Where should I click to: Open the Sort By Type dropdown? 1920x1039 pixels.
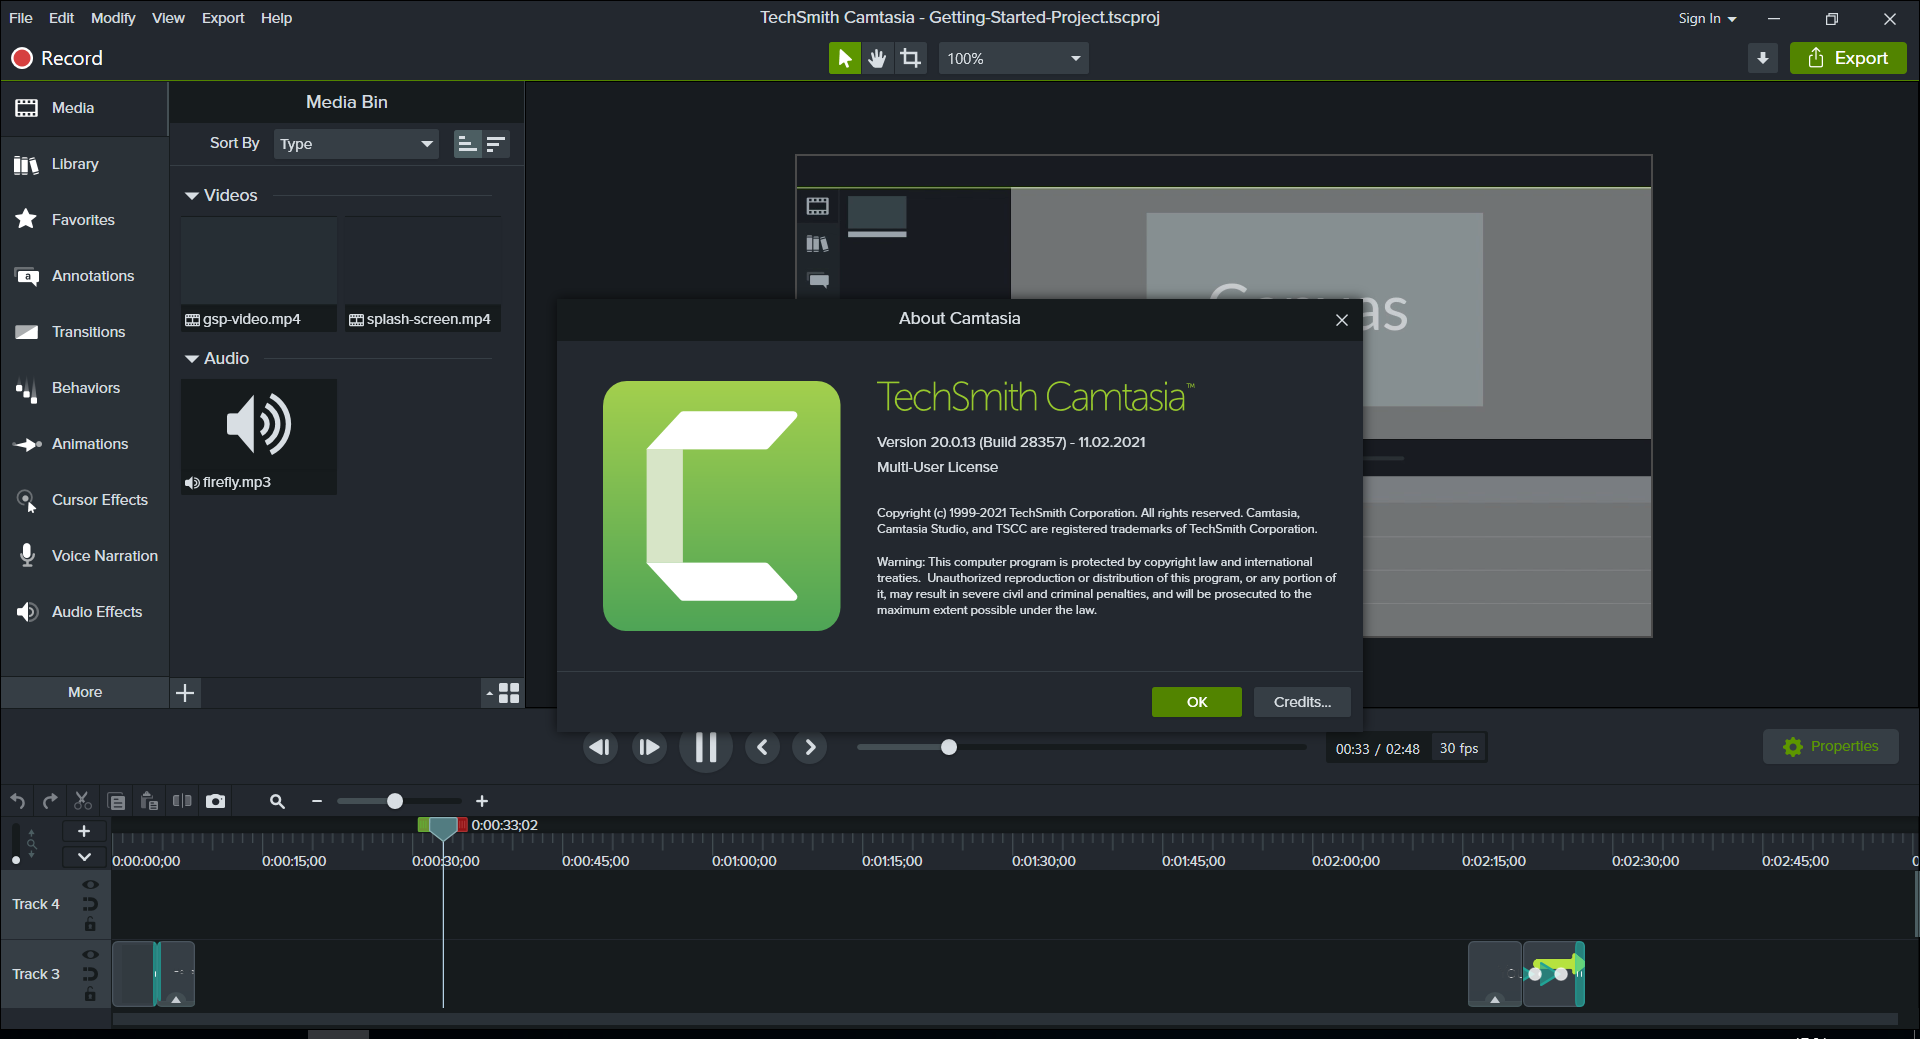coord(356,144)
